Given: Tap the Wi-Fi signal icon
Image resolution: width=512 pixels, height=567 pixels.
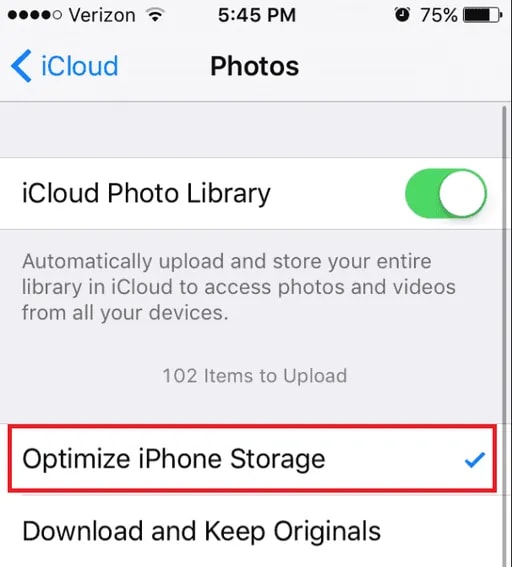Looking at the screenshot, I should [155, 15].
